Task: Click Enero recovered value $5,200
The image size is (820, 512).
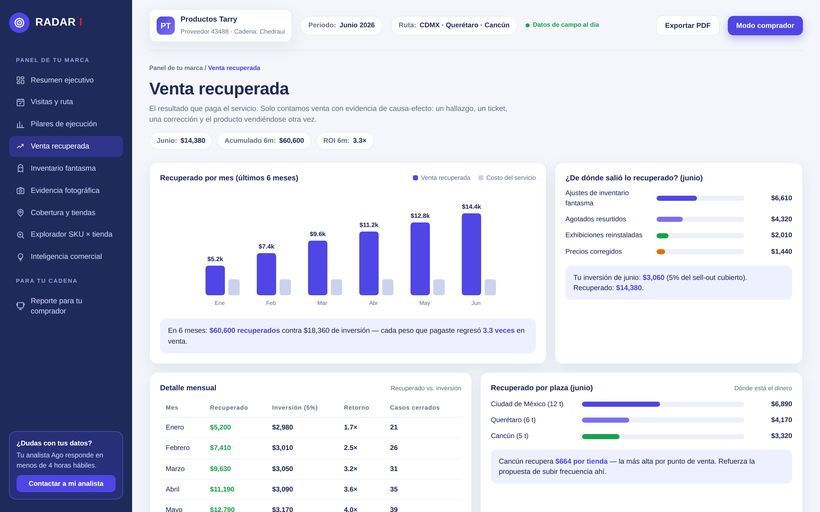Action: click(220, 427)
